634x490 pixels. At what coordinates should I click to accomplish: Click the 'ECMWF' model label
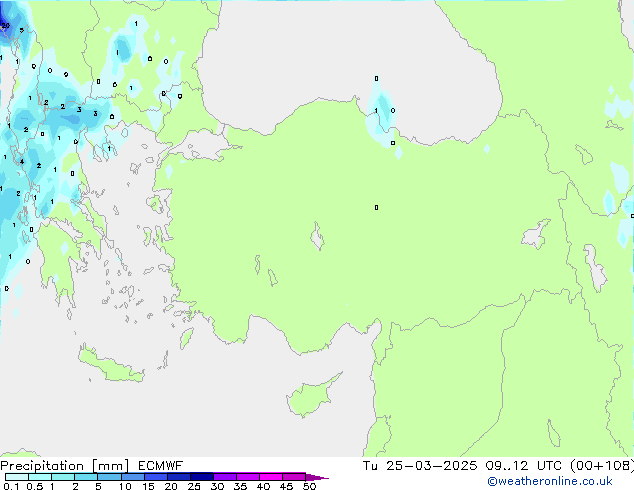click(x=161, y=466)
